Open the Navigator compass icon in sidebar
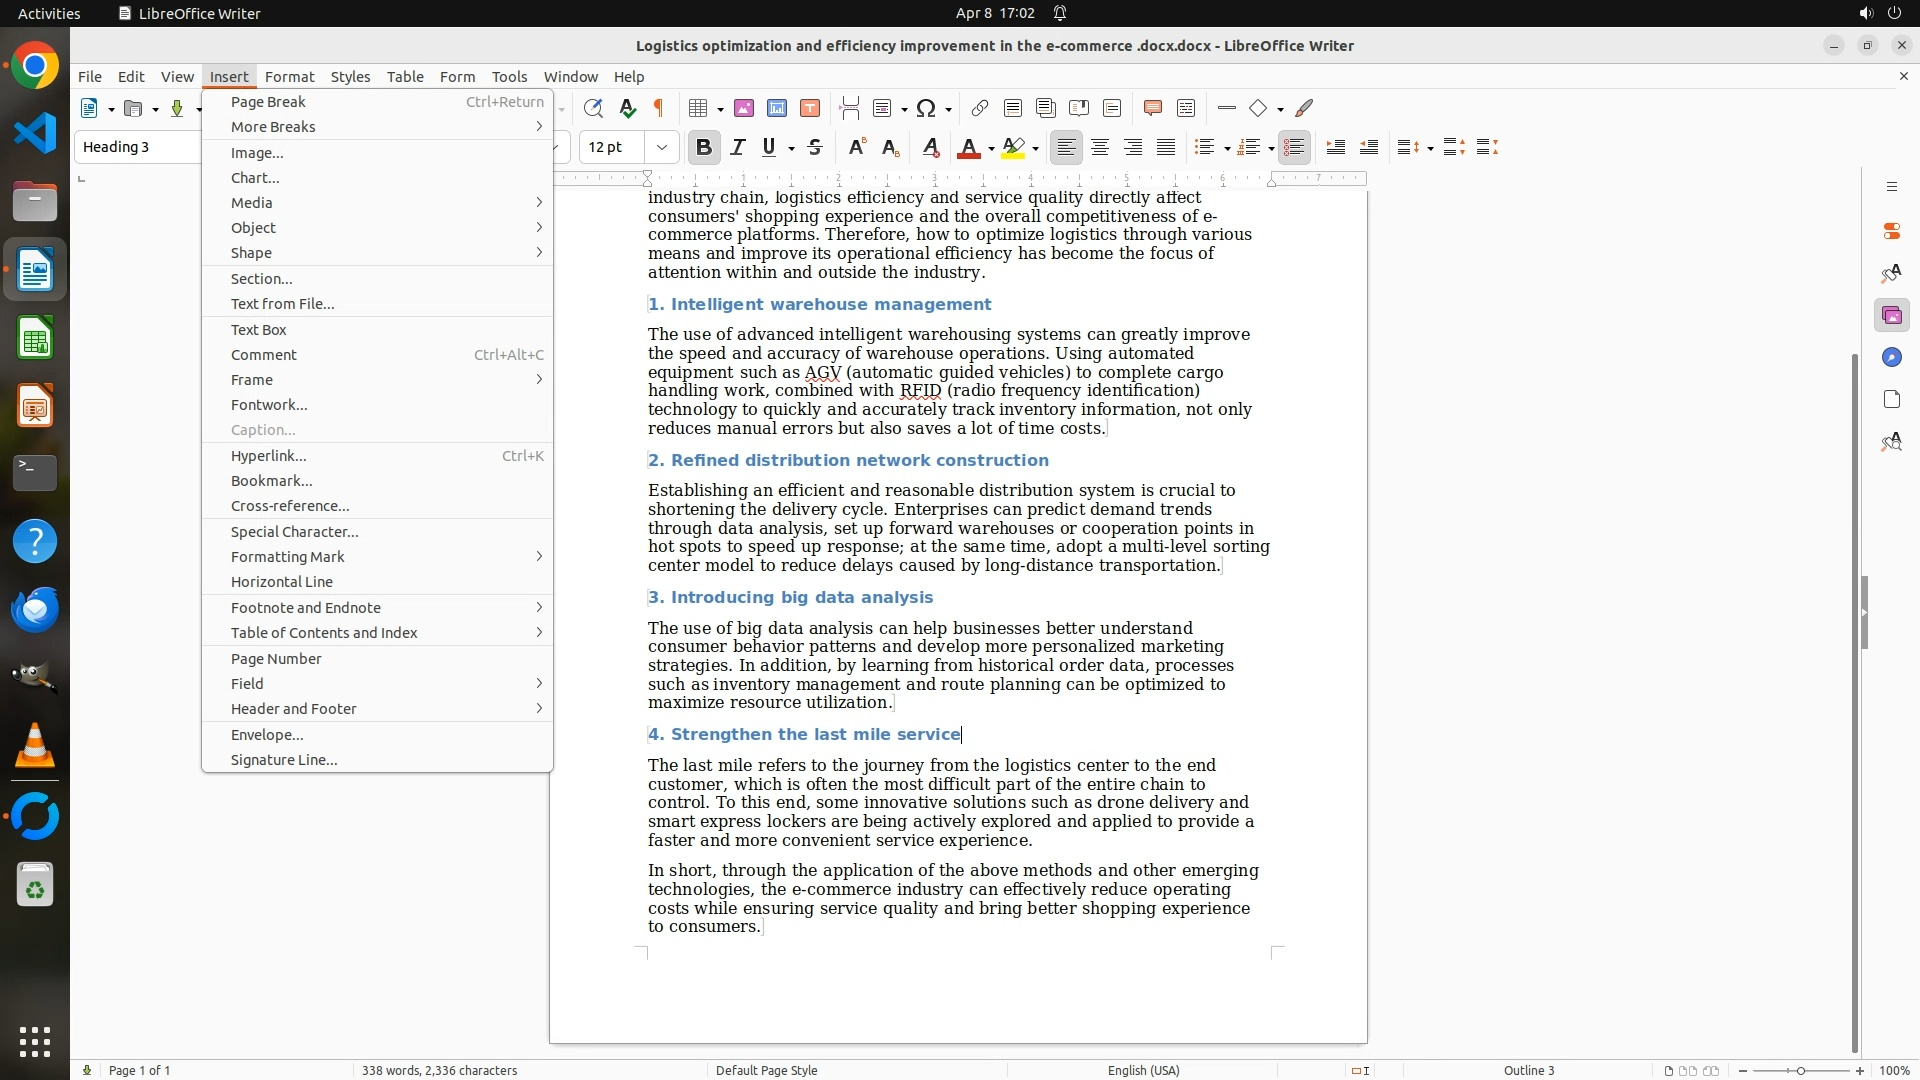The width and height of the screenshot is (1920, 1080). pos(1891,358)
